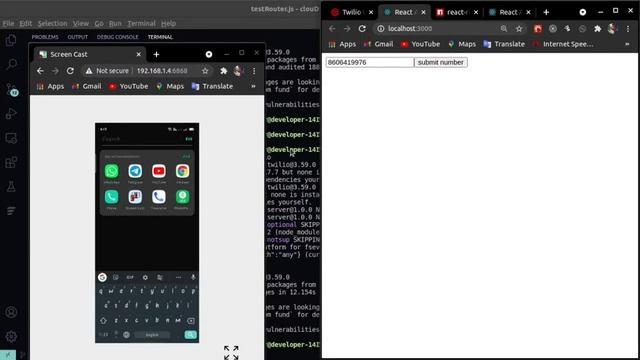640x360 pixels.
Task: Tap Google G icon on phone keyboard
Action: (x=102, y=277)
